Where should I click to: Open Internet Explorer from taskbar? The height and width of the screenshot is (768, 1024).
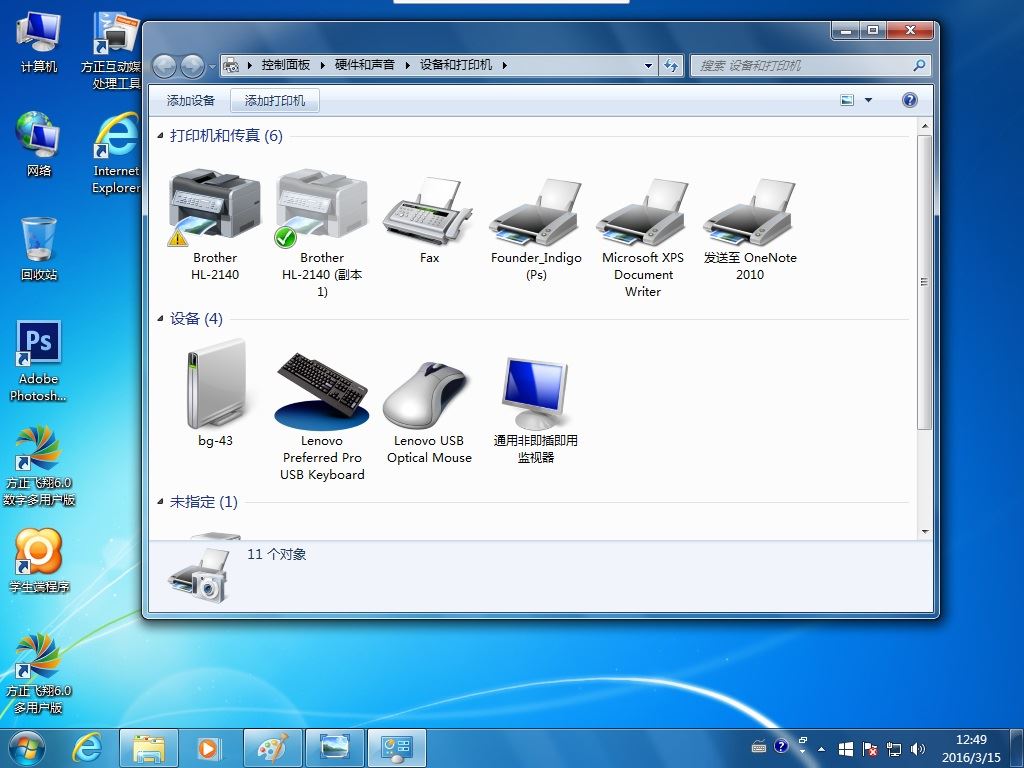pos(88,748)
